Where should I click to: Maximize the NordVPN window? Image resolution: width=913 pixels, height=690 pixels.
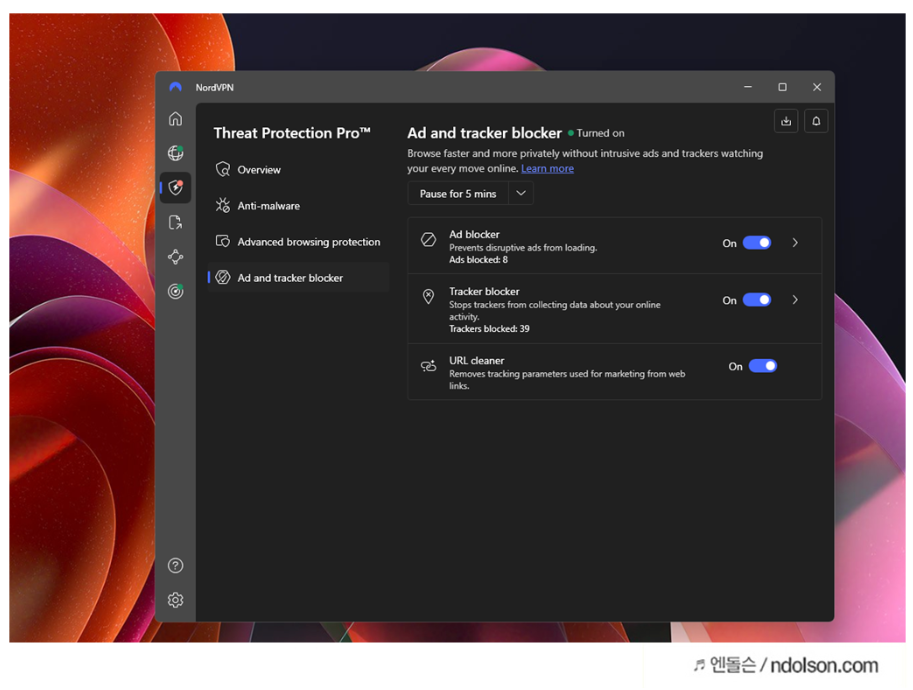[783, 87]
